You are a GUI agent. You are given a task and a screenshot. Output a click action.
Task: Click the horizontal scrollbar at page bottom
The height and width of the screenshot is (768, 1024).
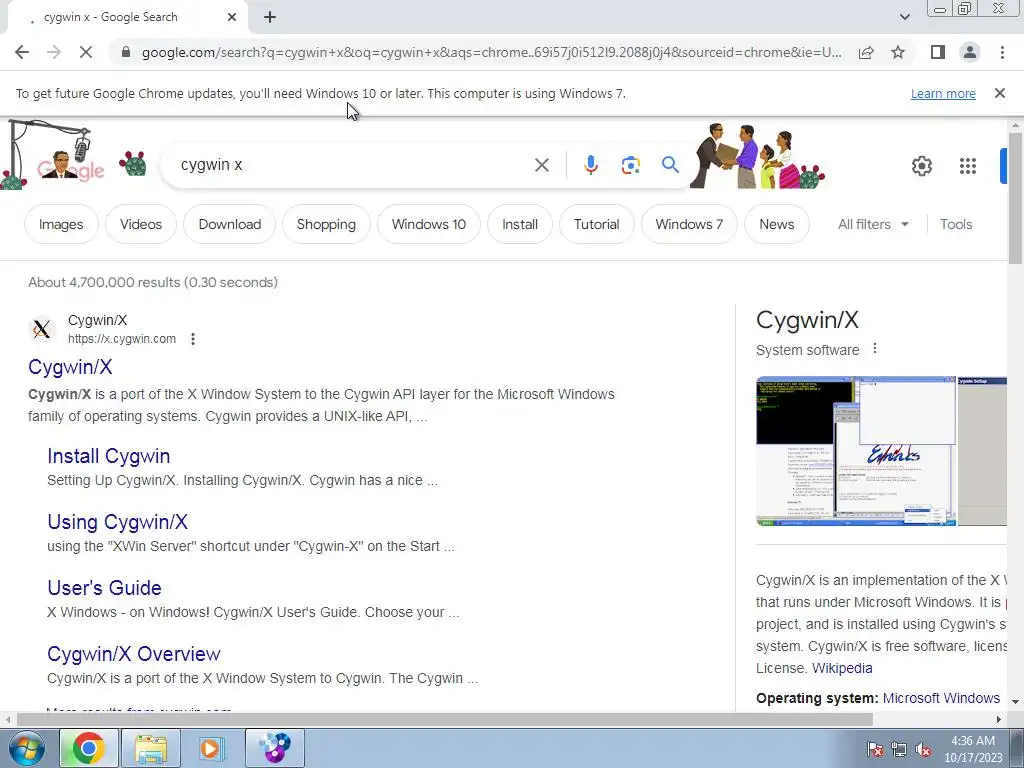pos(444,720)
